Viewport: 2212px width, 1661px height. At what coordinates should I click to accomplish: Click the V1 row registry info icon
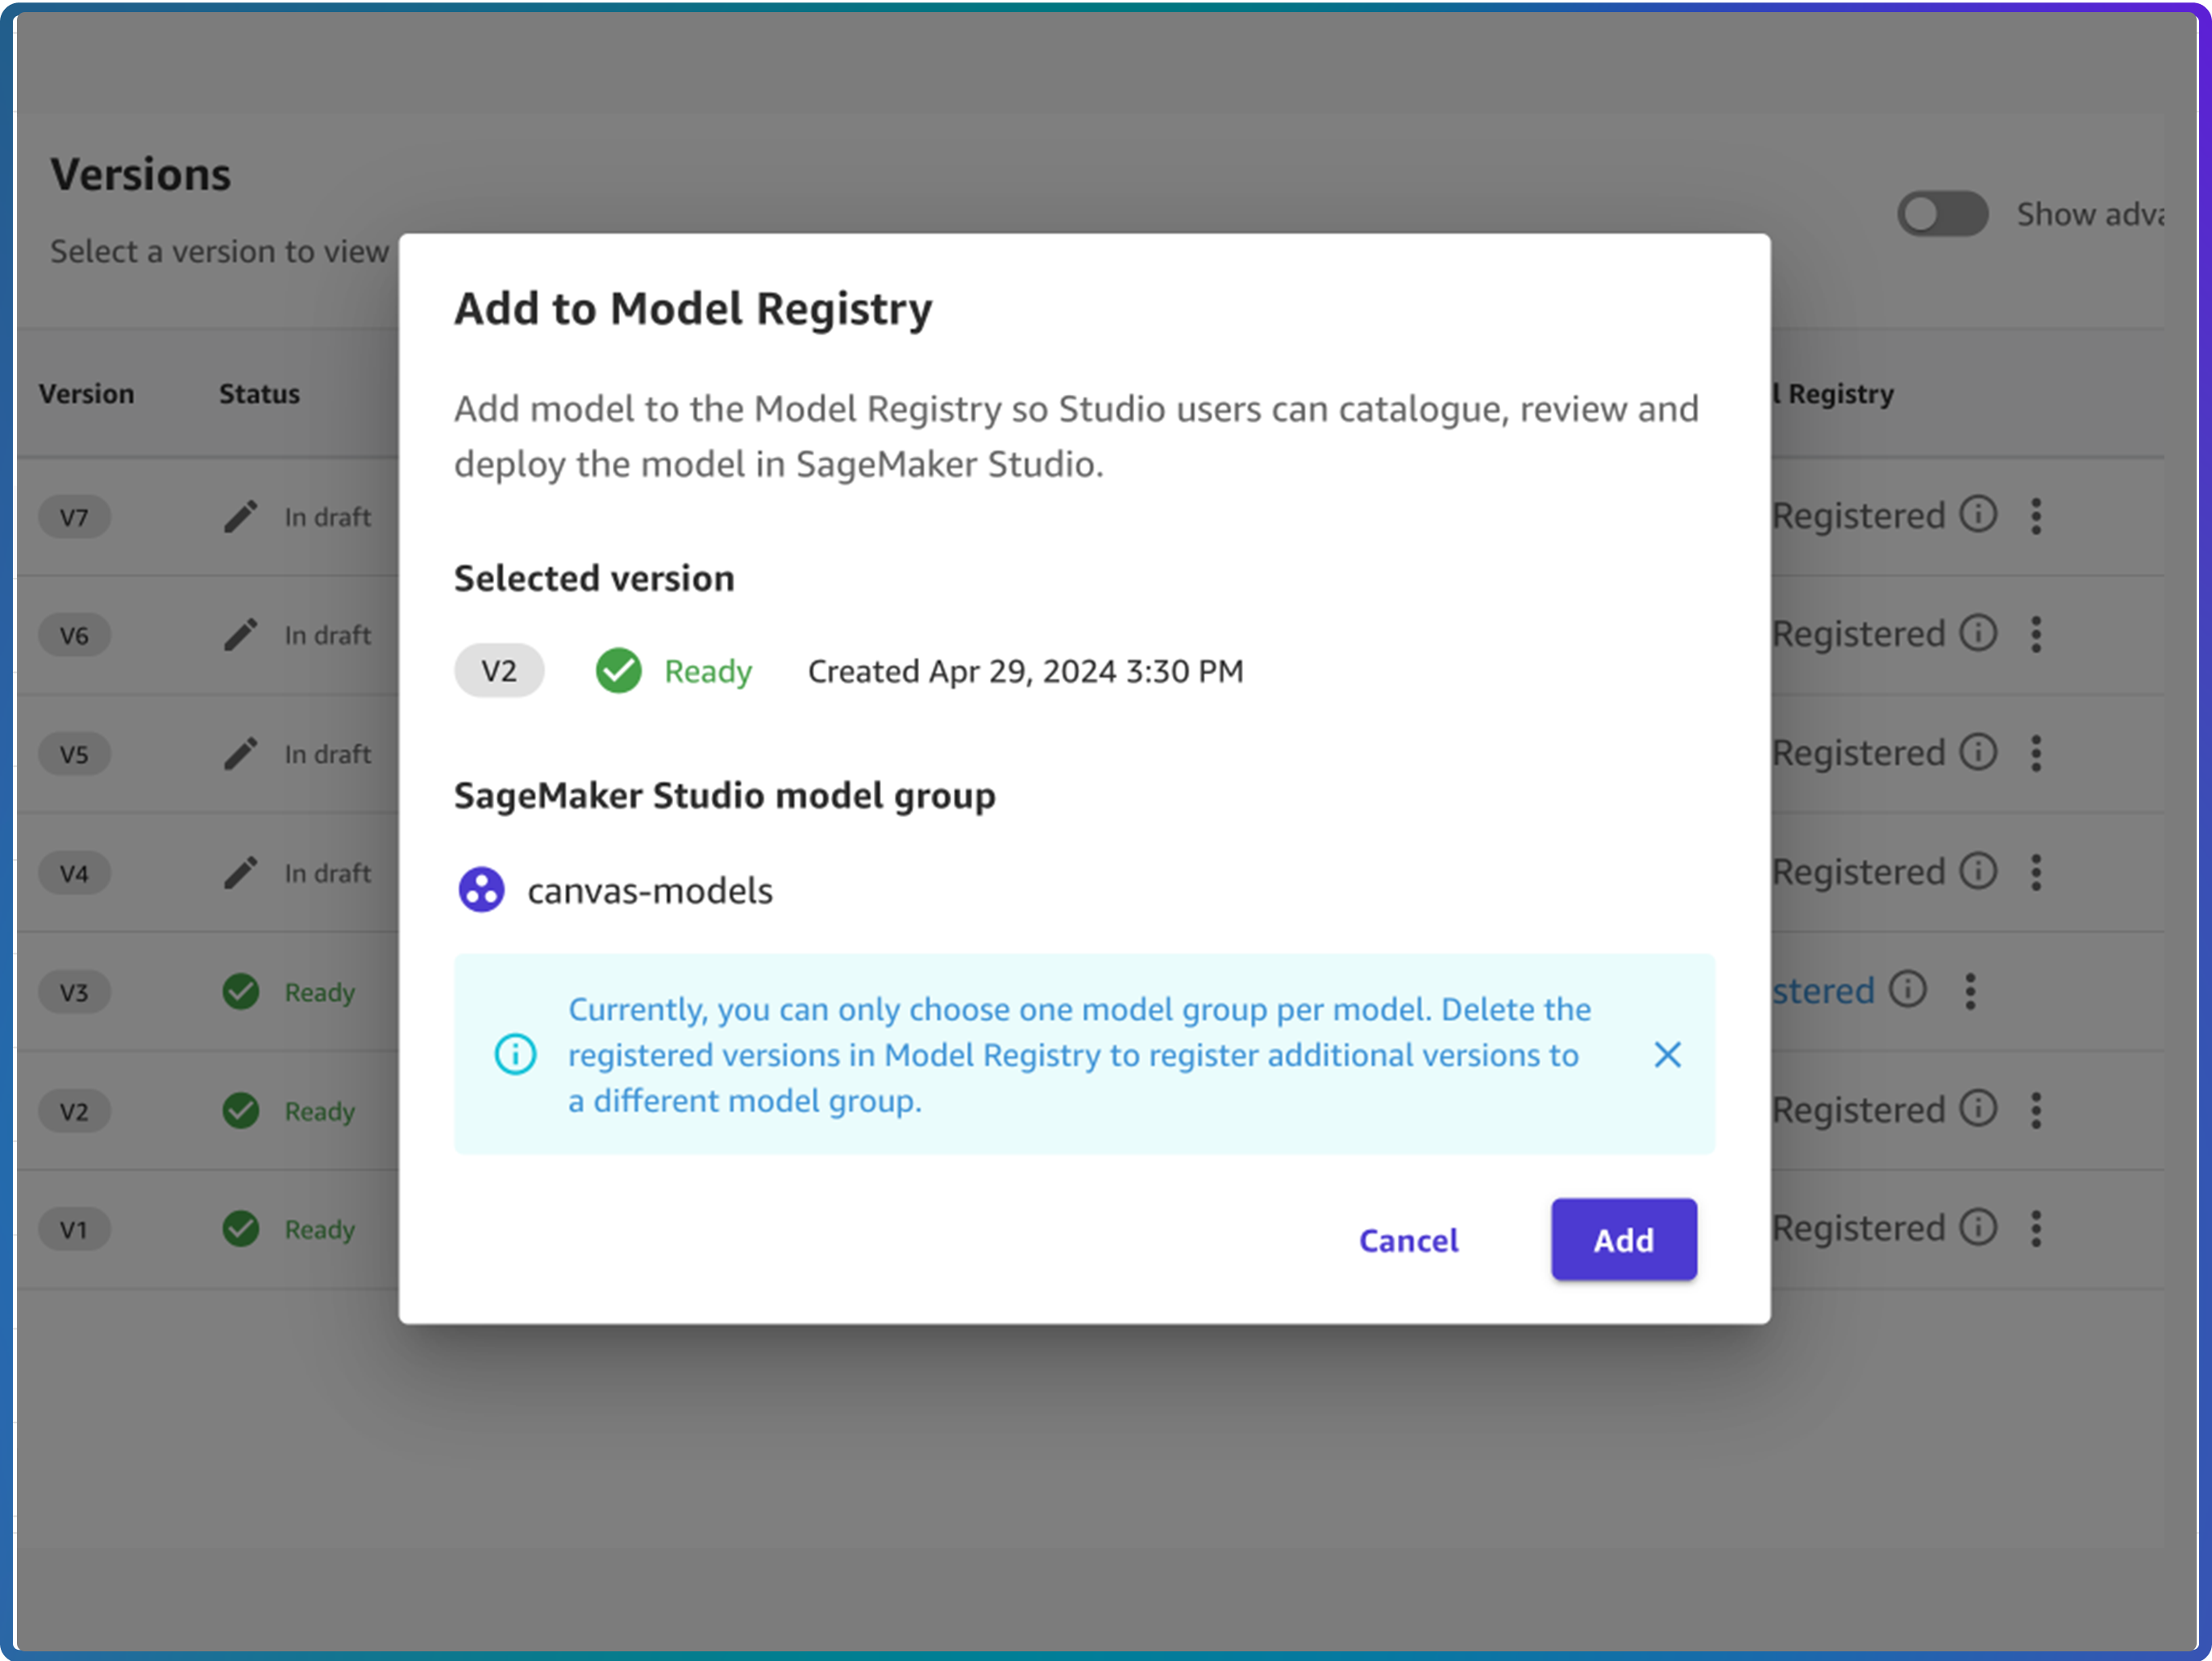tap(1978, 1226)
